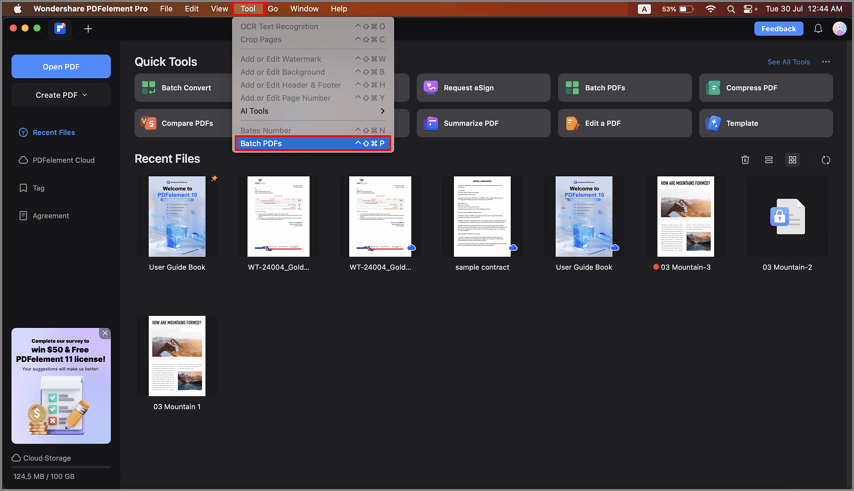Choose Crop Pages menu item
Screen dimensions: 854x491
click(312, 39)
